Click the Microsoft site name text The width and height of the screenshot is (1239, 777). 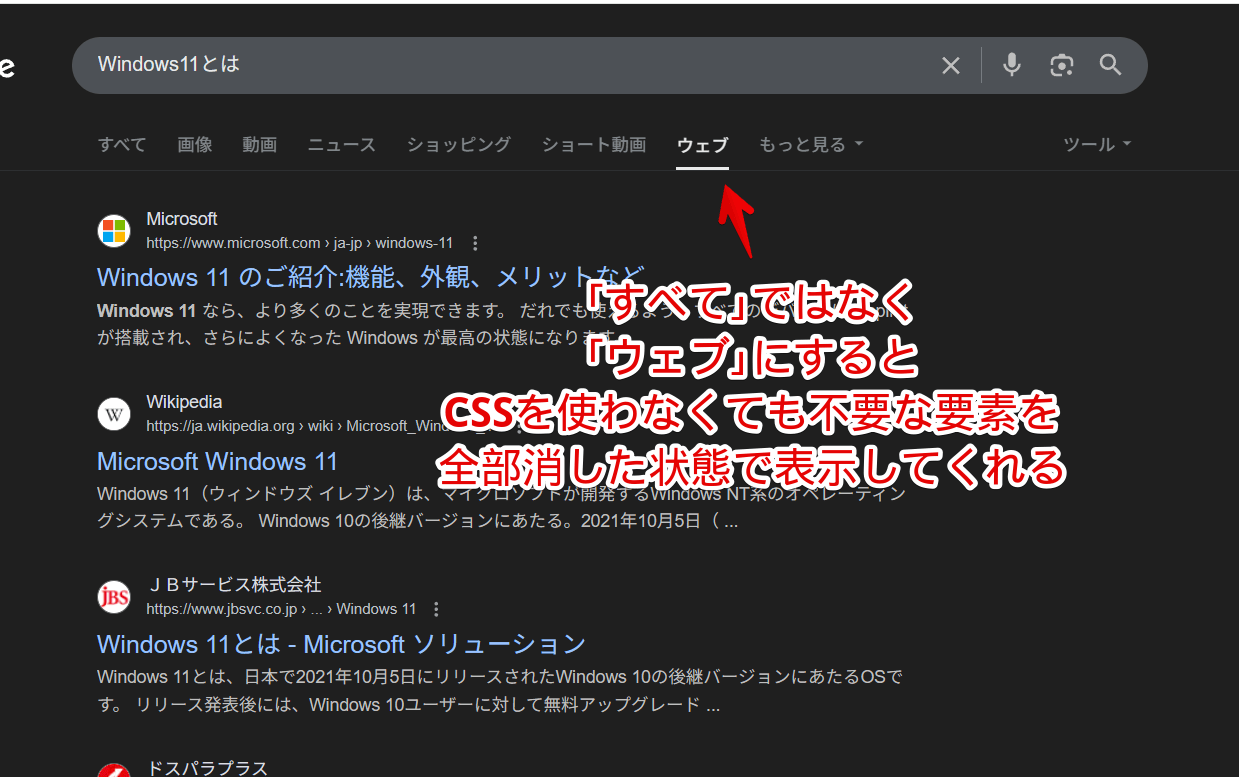[182, 219]
